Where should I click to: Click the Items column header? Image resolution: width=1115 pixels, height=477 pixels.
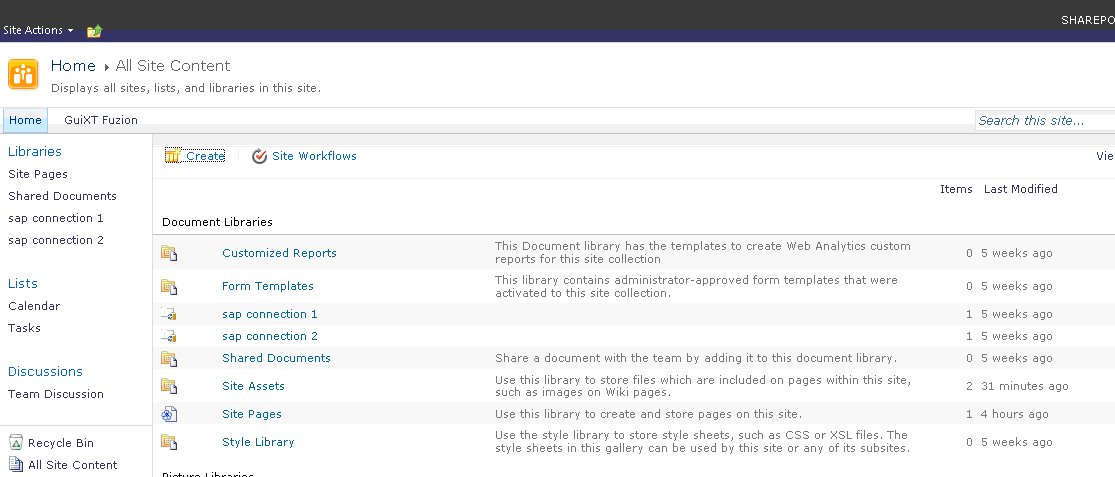click(956, 189)
